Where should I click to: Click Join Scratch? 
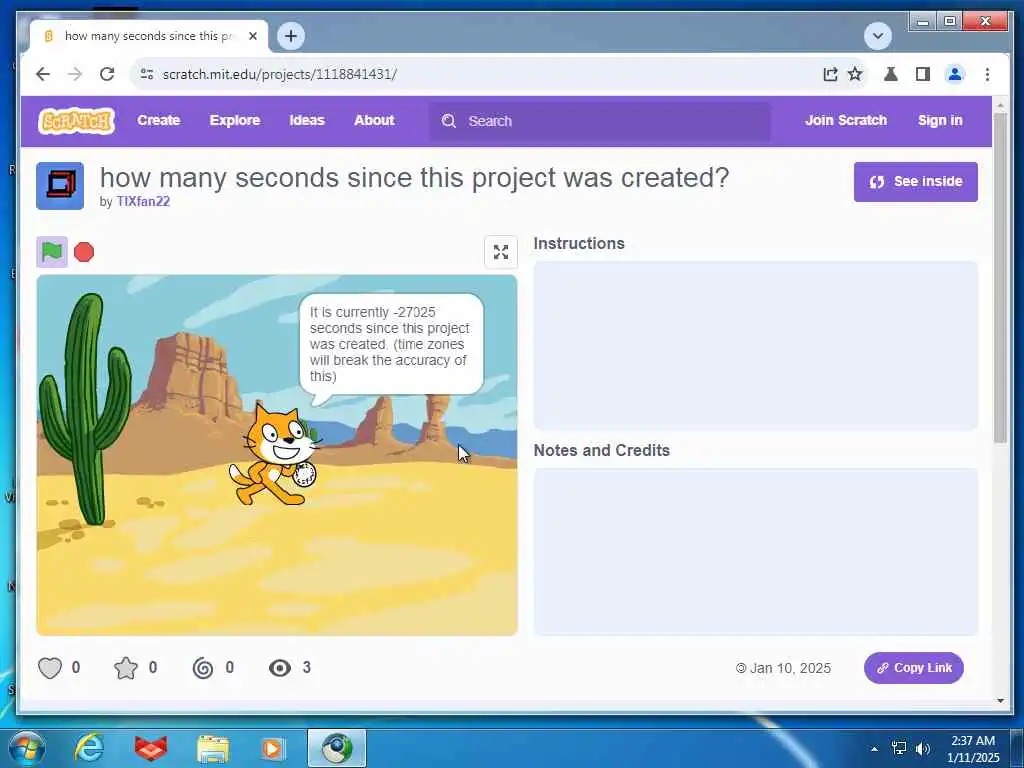846,121
